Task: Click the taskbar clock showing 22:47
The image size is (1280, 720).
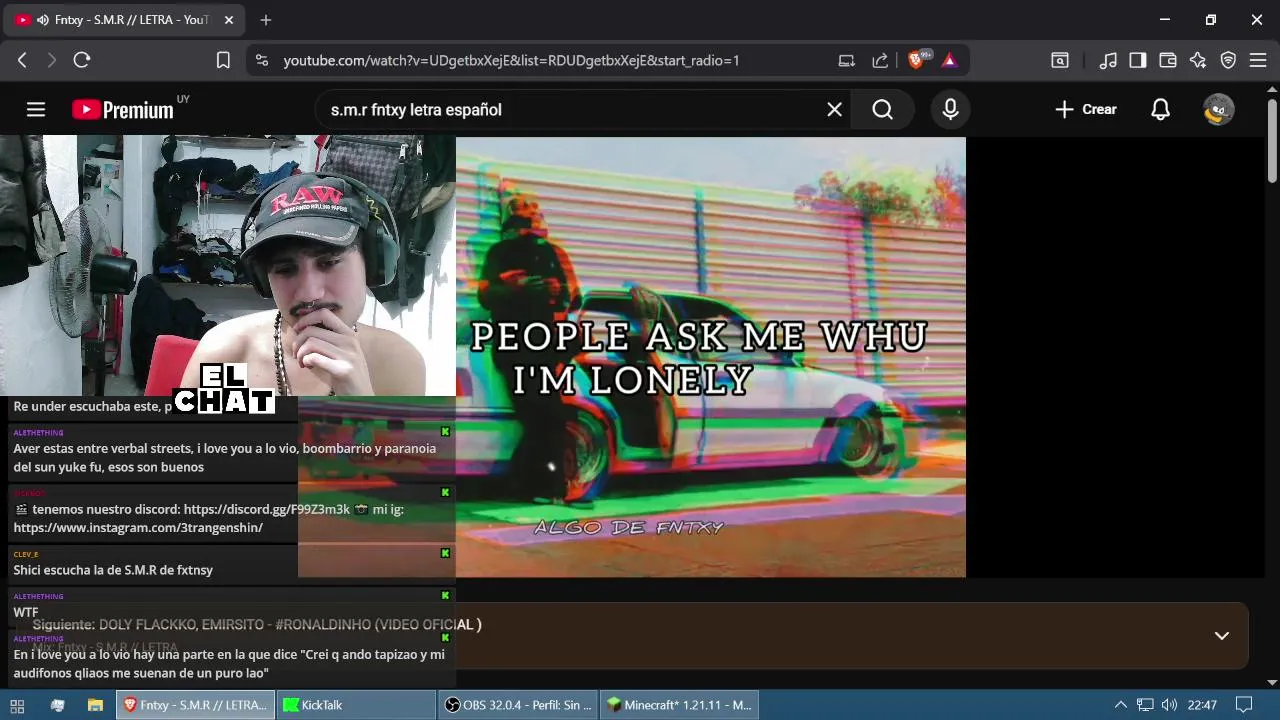Action: click(1202, 705)
